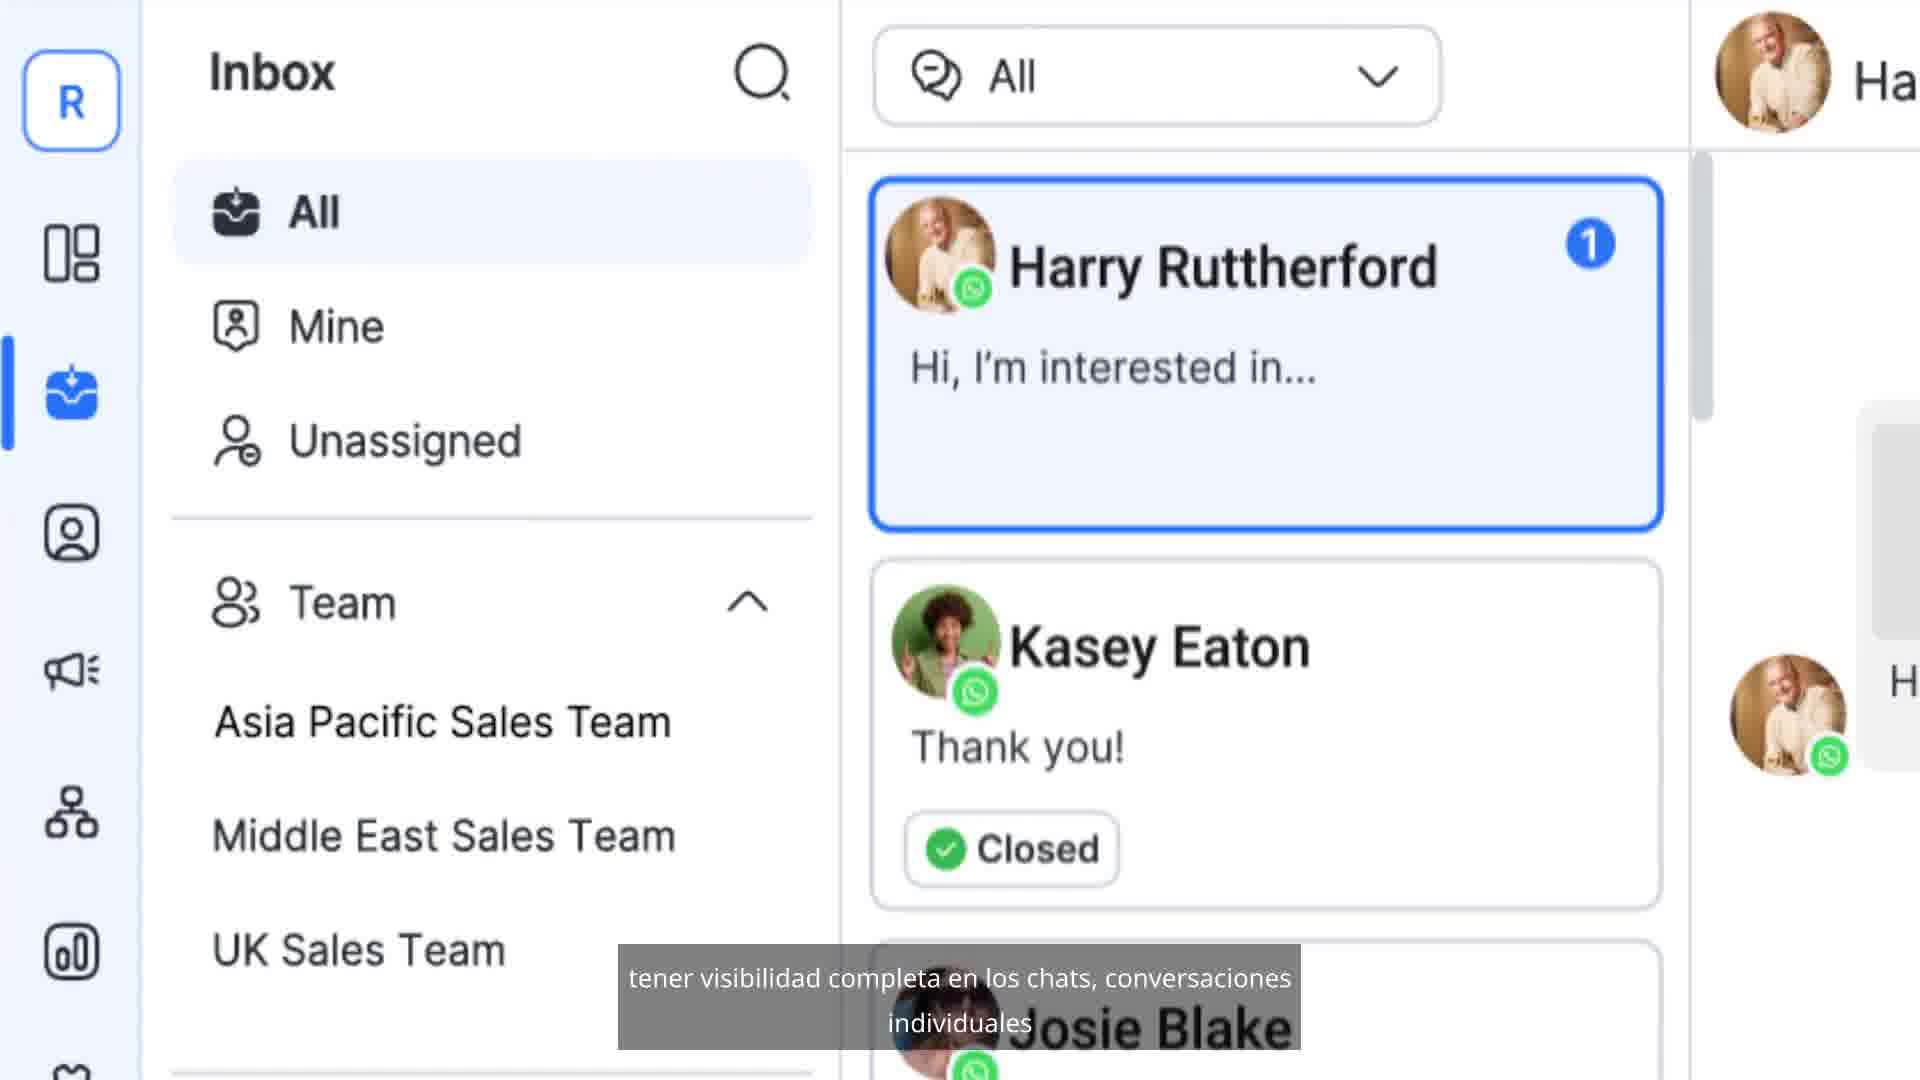Click the 'Thank you!' message preview
The image size is (1920, 1080).
(1017, 747)
